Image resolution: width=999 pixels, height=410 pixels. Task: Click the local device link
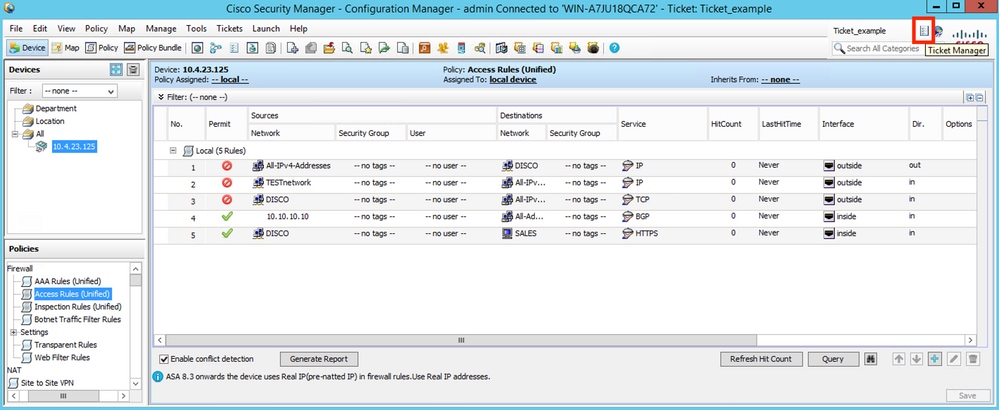click(513, 80)
